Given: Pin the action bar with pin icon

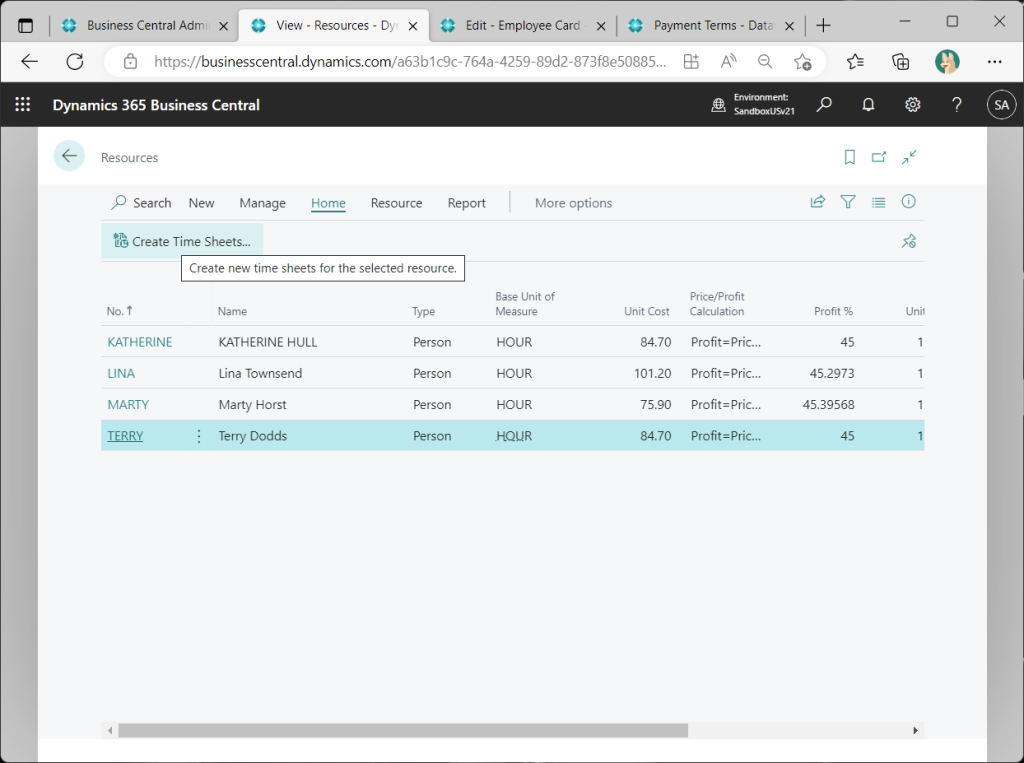Looking at the screenshot, I should click(x=909, y=241).
